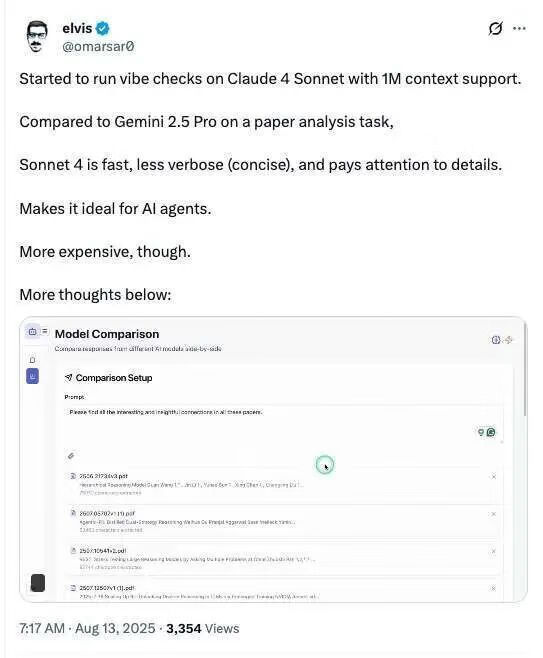The image size is (543, 658).
Task: Click the paperclip attach files icon
Action: tap(71, 455)
